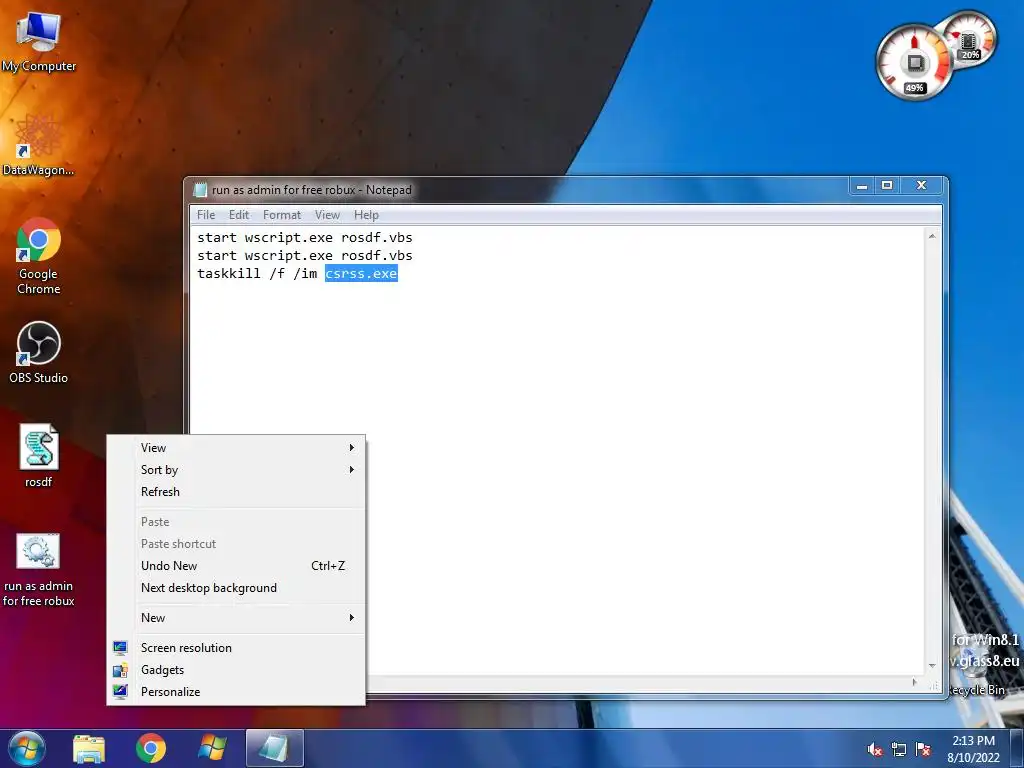
Task: Open the Edit menu in Notepad
Action: [x=238, y=215]
